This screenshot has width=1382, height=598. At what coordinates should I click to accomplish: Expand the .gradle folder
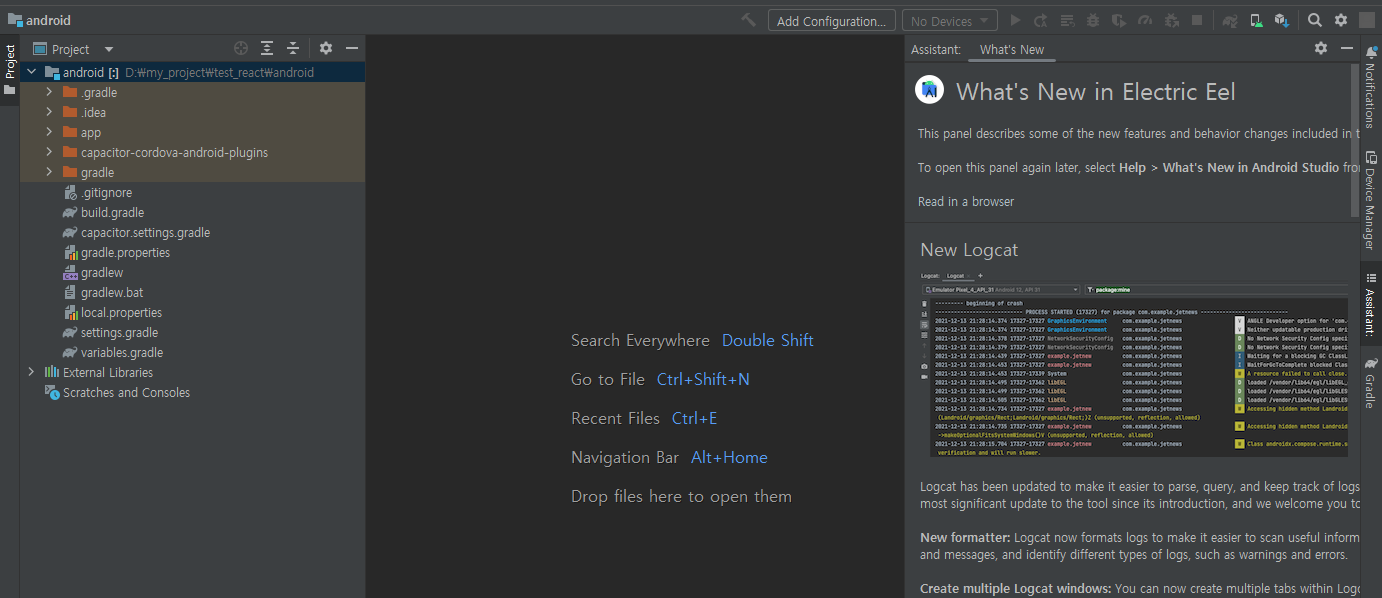(49, 92)
